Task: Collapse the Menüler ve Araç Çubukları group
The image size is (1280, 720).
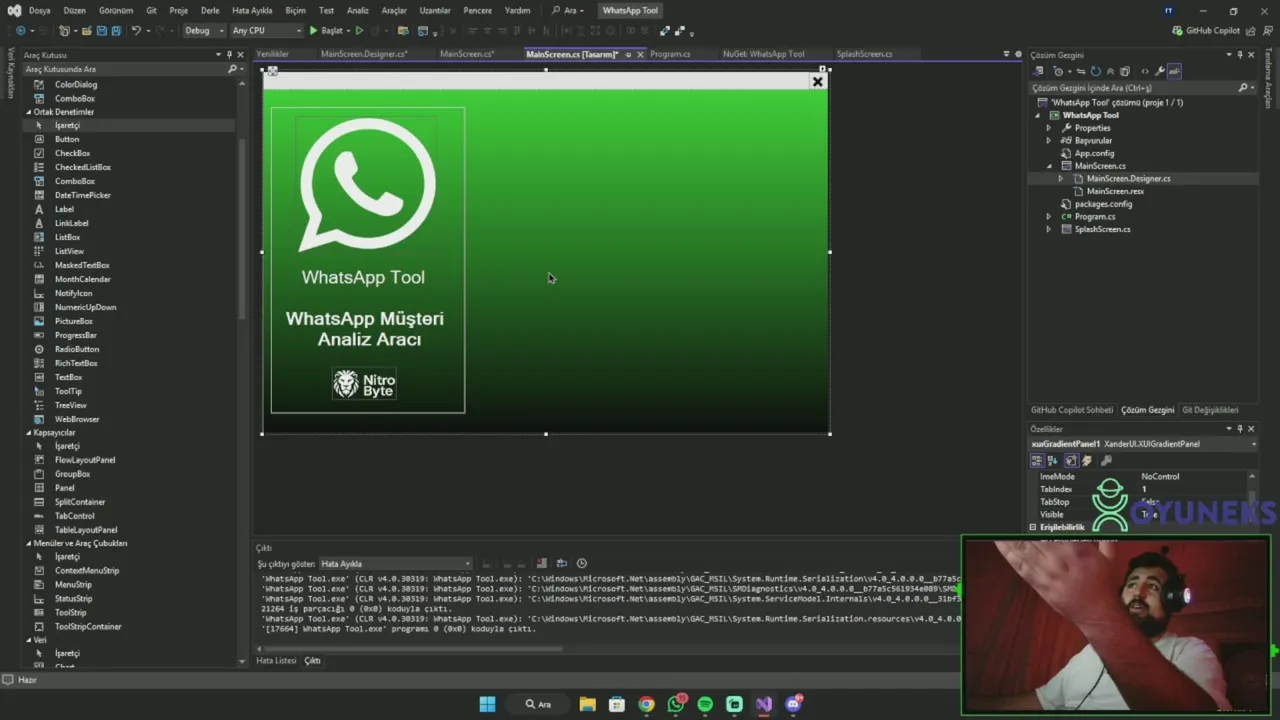Action: pyautogui.click(x=29, y=543)
